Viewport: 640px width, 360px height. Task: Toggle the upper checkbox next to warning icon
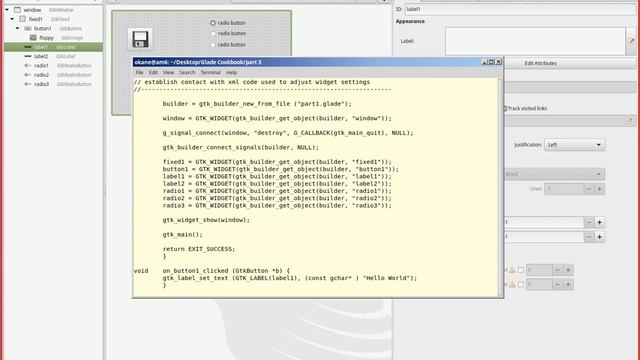click(x=520, y=270)
